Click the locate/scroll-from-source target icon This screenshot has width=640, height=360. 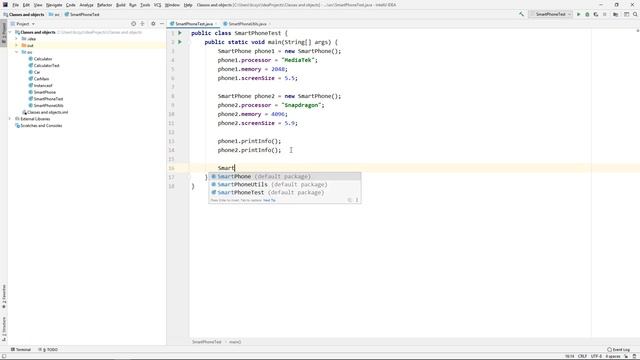point(133,24)
